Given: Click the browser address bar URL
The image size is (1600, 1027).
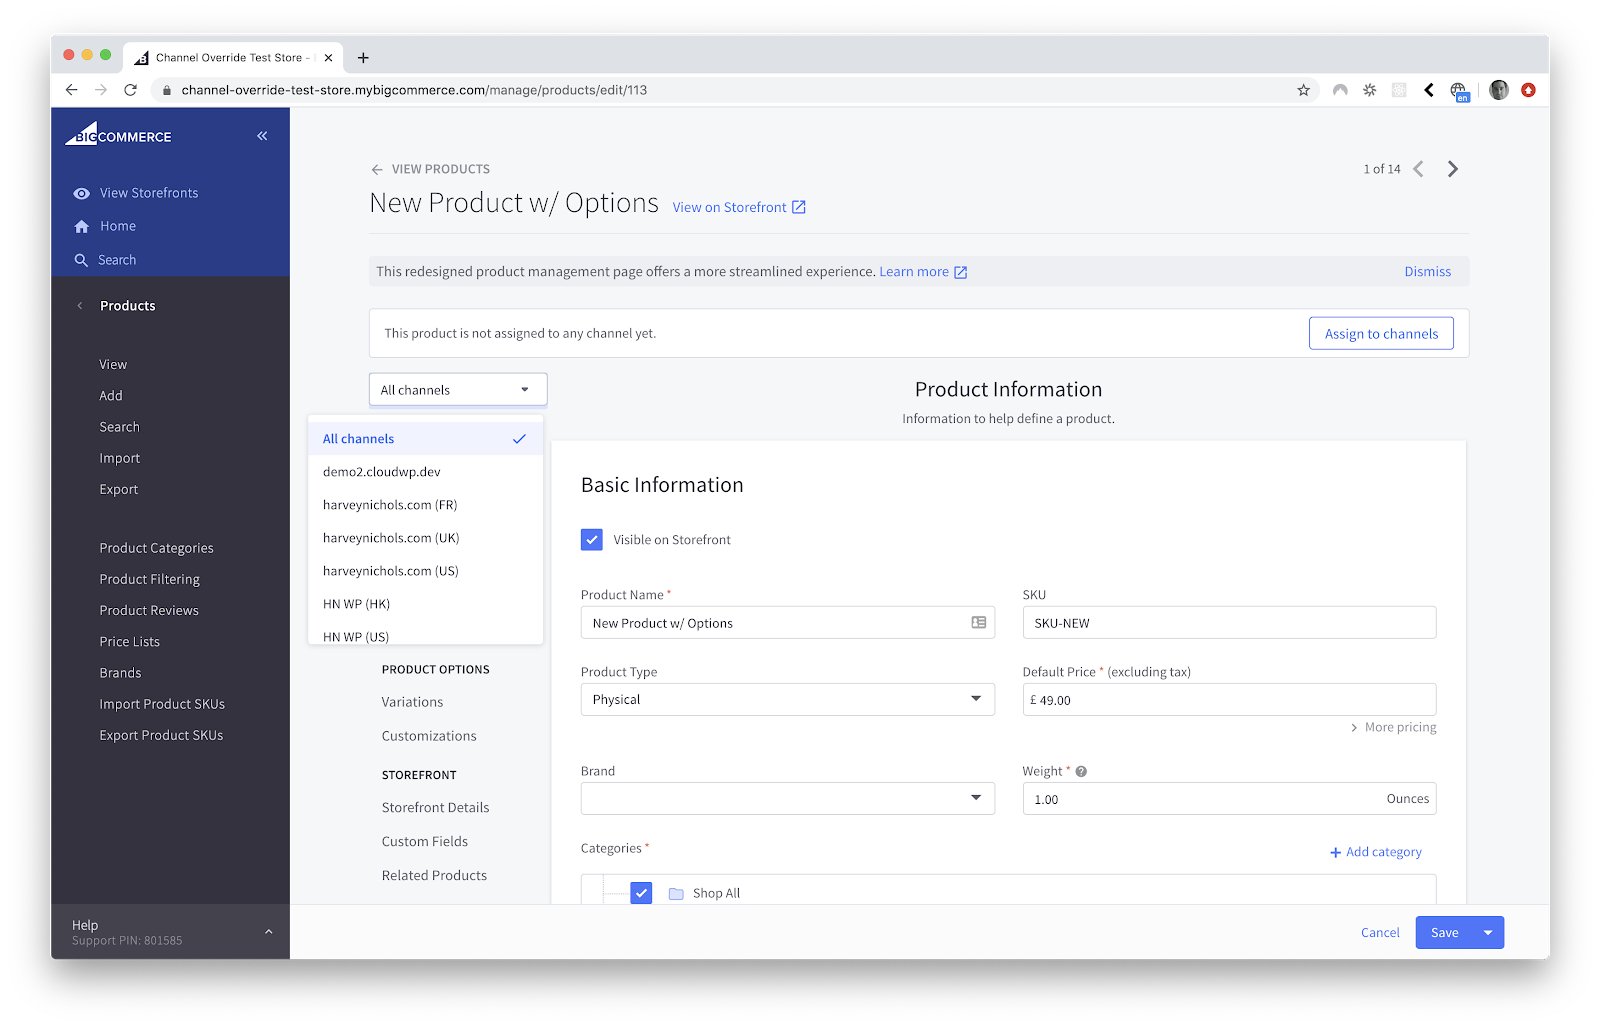Looking at the screenshot, I should 414,90.
